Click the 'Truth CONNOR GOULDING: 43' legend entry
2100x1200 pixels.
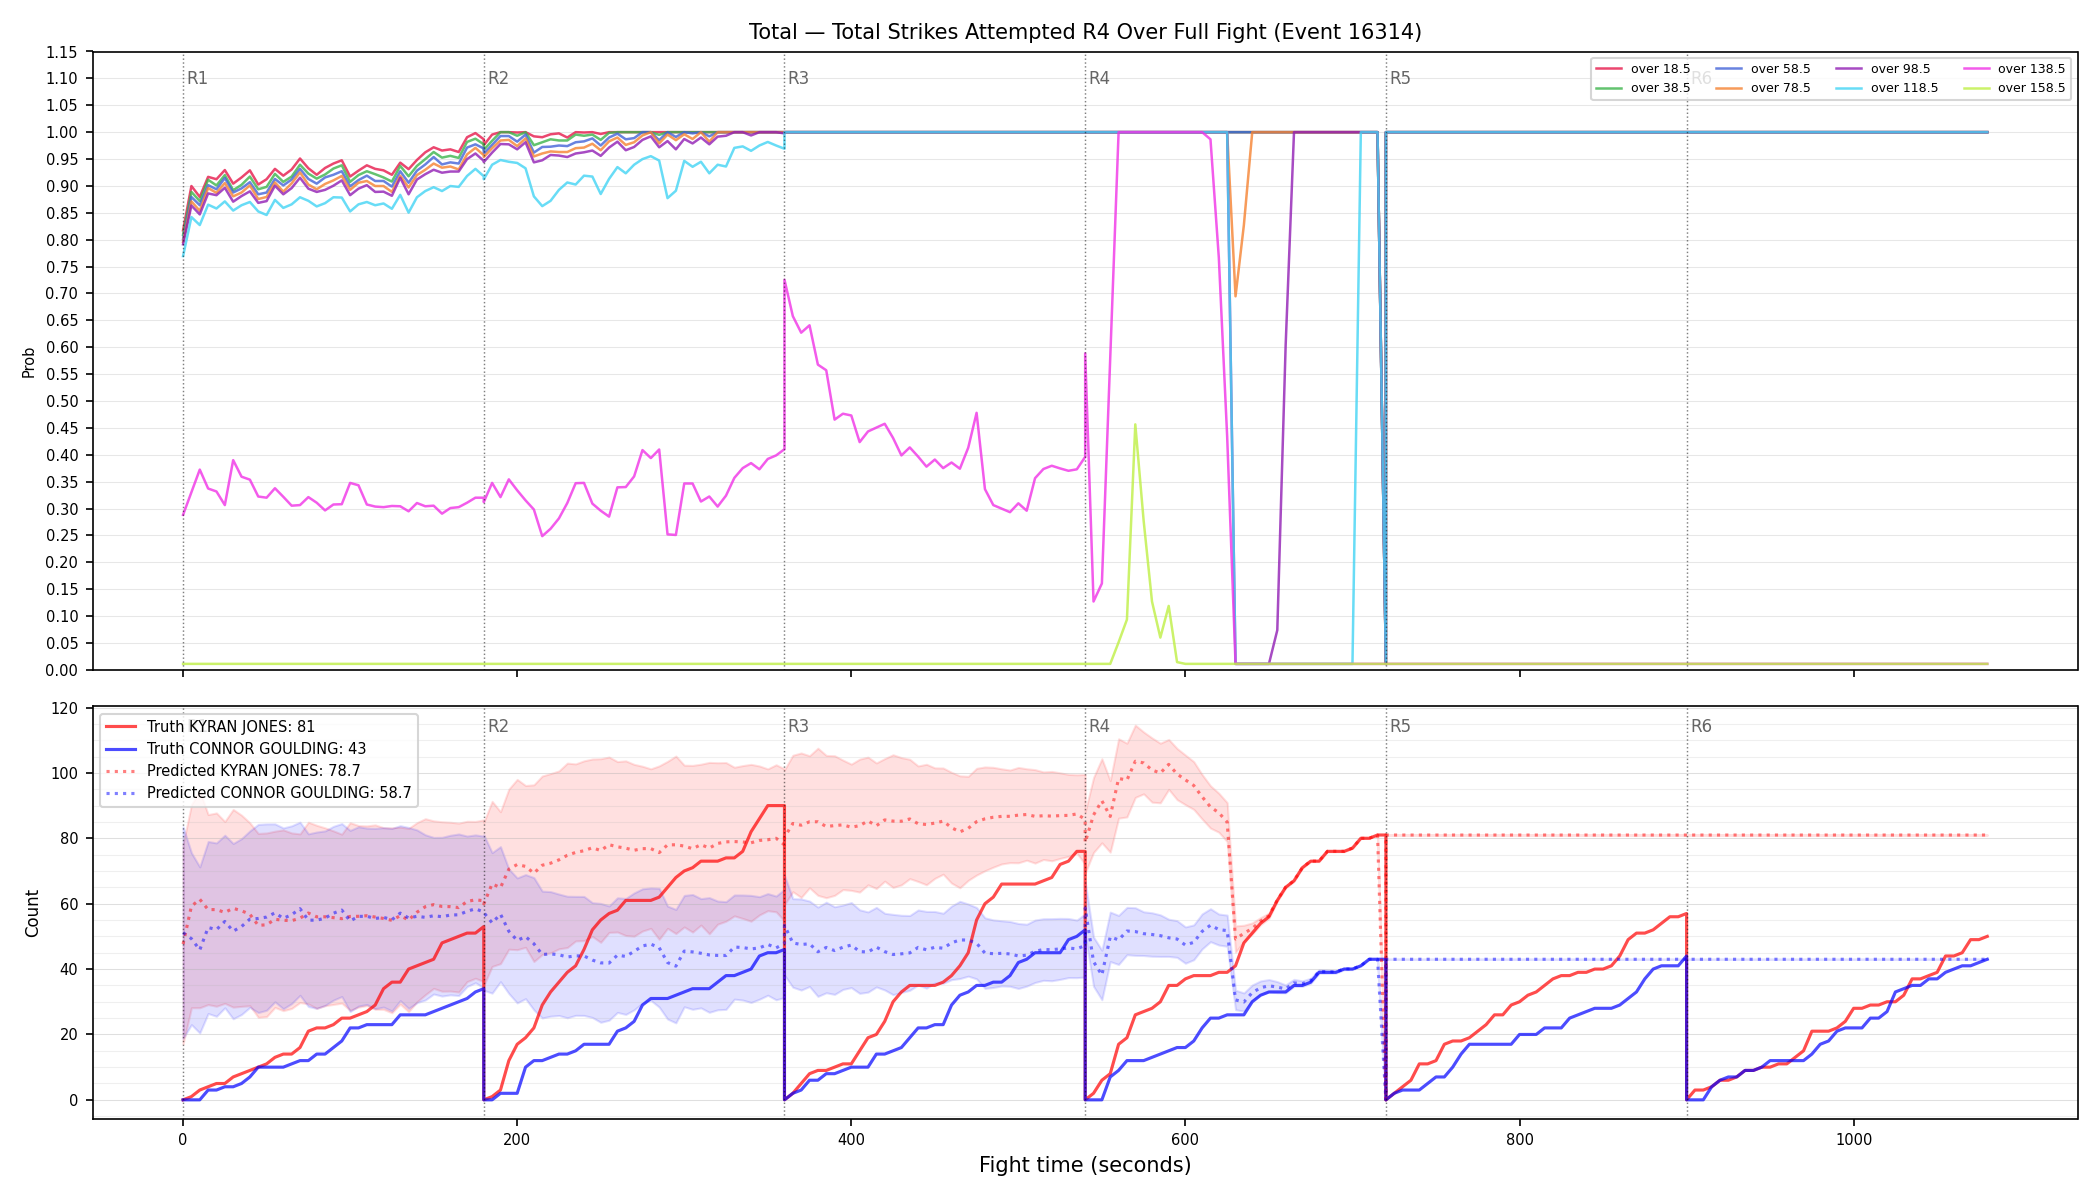tap(235, 749)
